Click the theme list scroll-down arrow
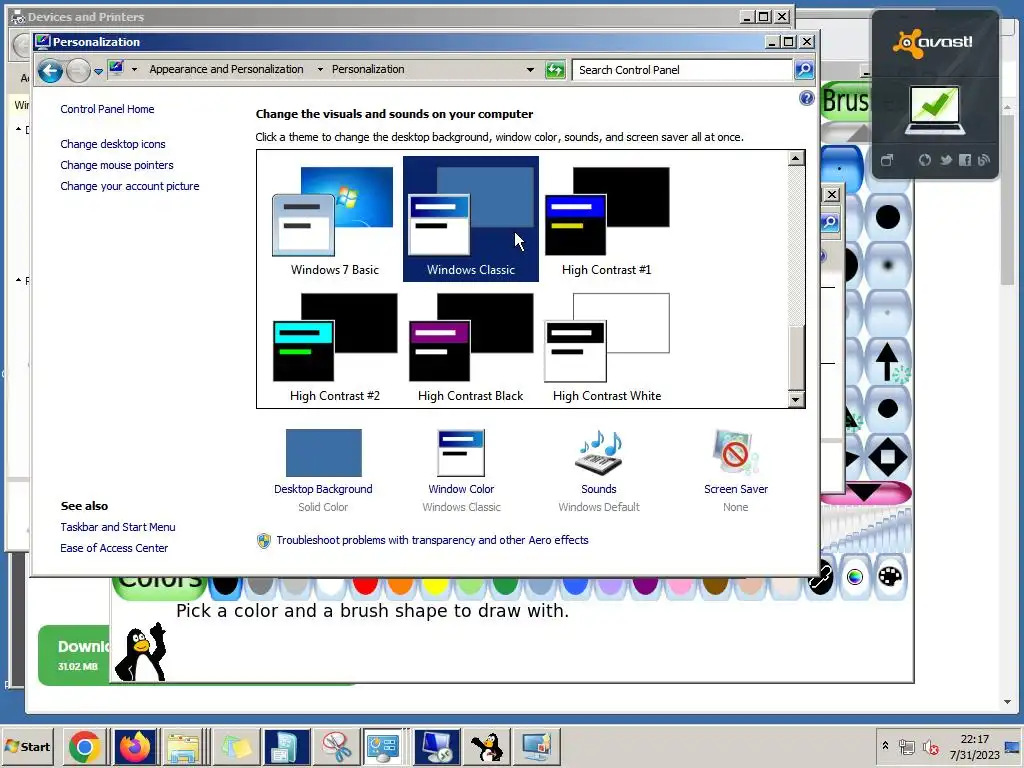The image size is (1024, 768). tap(795, 400)
